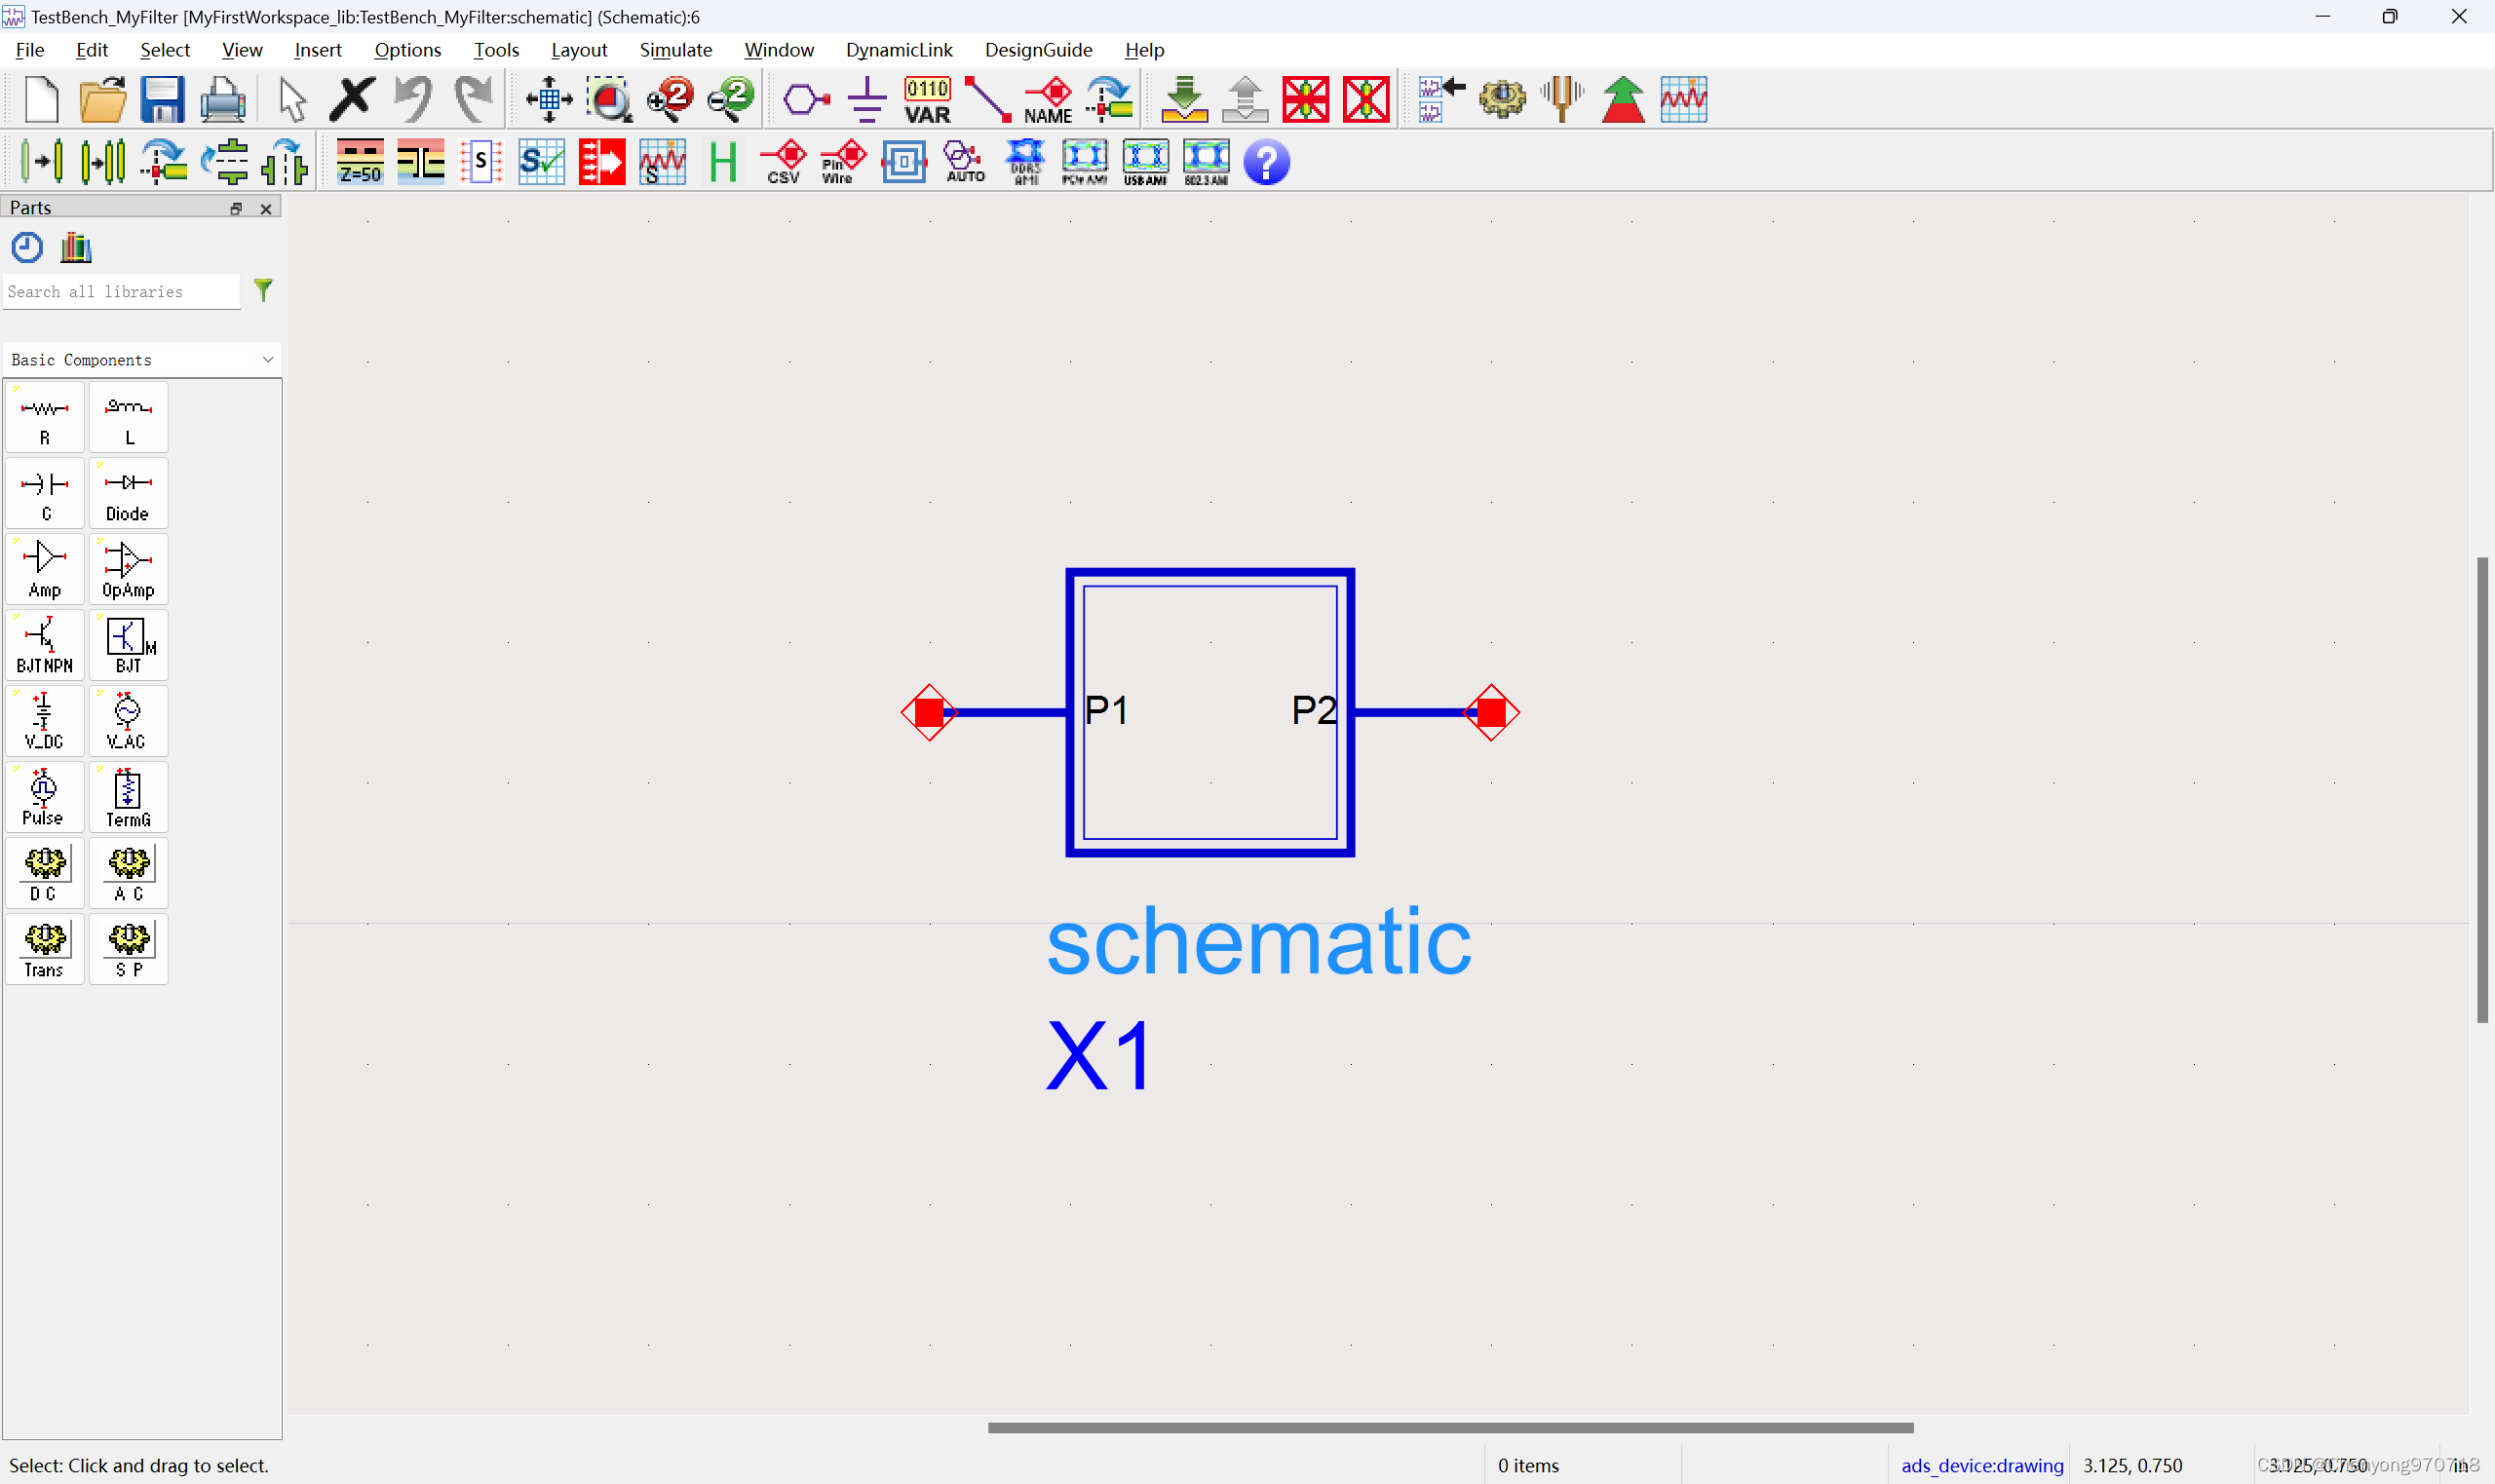Open the DesignGuide menu
Image resolution: width=2495 pixels, height=1484 pixels.
point(1037,49)
